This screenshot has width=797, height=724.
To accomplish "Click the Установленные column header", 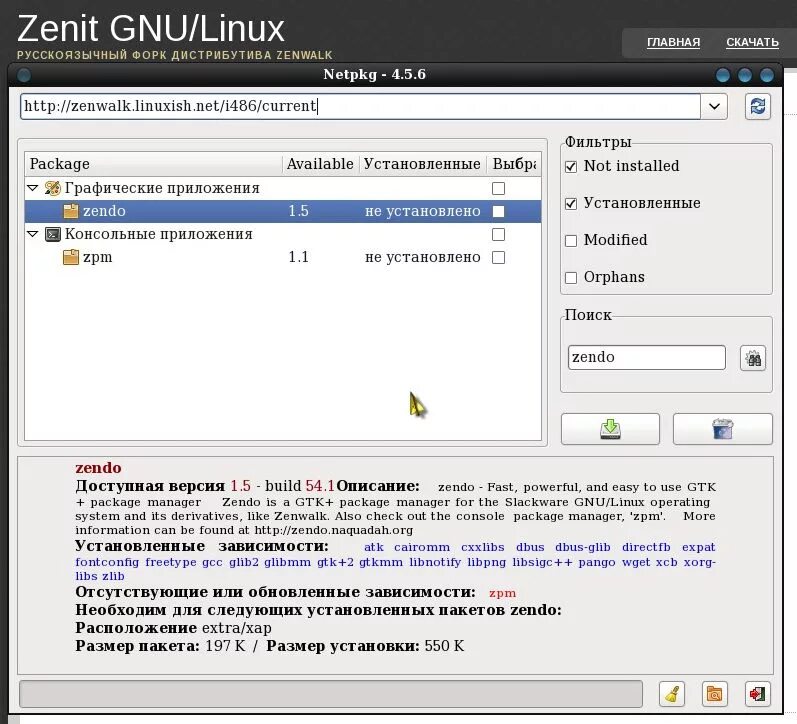I will [x=422, y=164].
